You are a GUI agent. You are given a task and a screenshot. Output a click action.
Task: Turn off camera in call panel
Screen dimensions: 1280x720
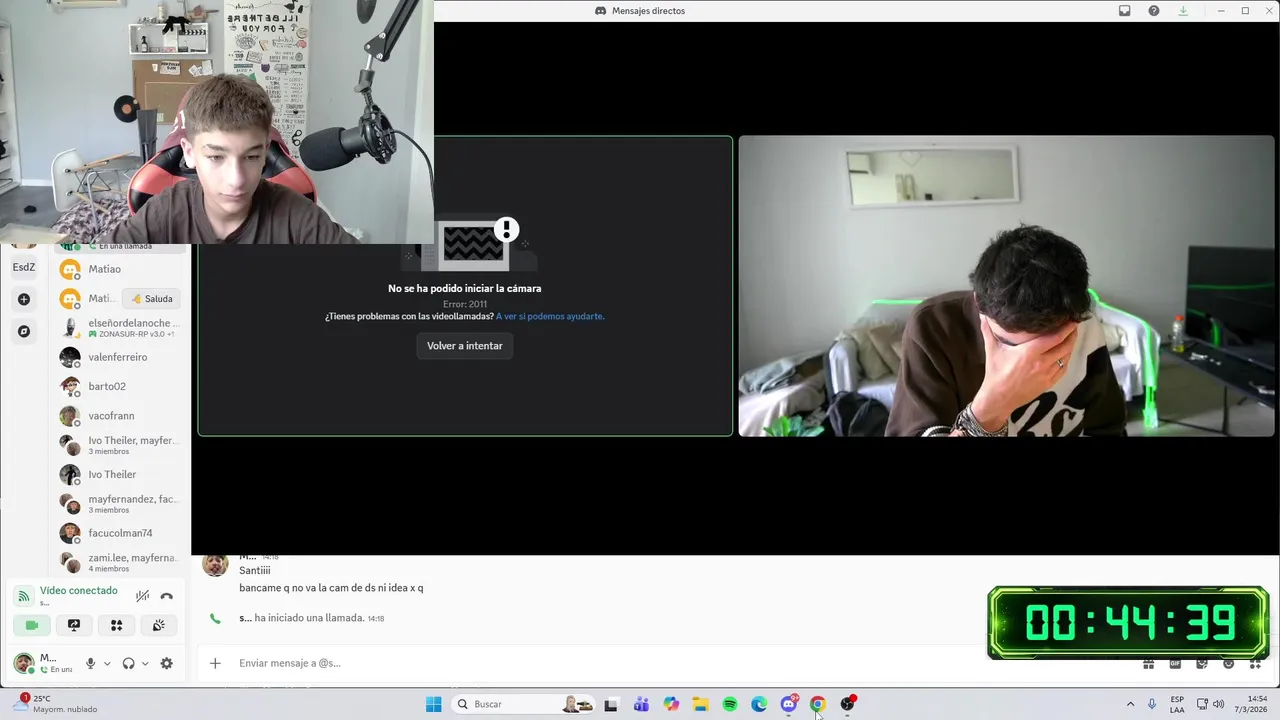32,625
